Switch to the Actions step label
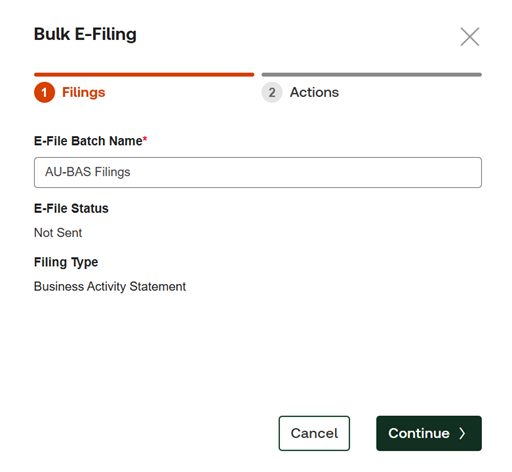 point(314,92)
